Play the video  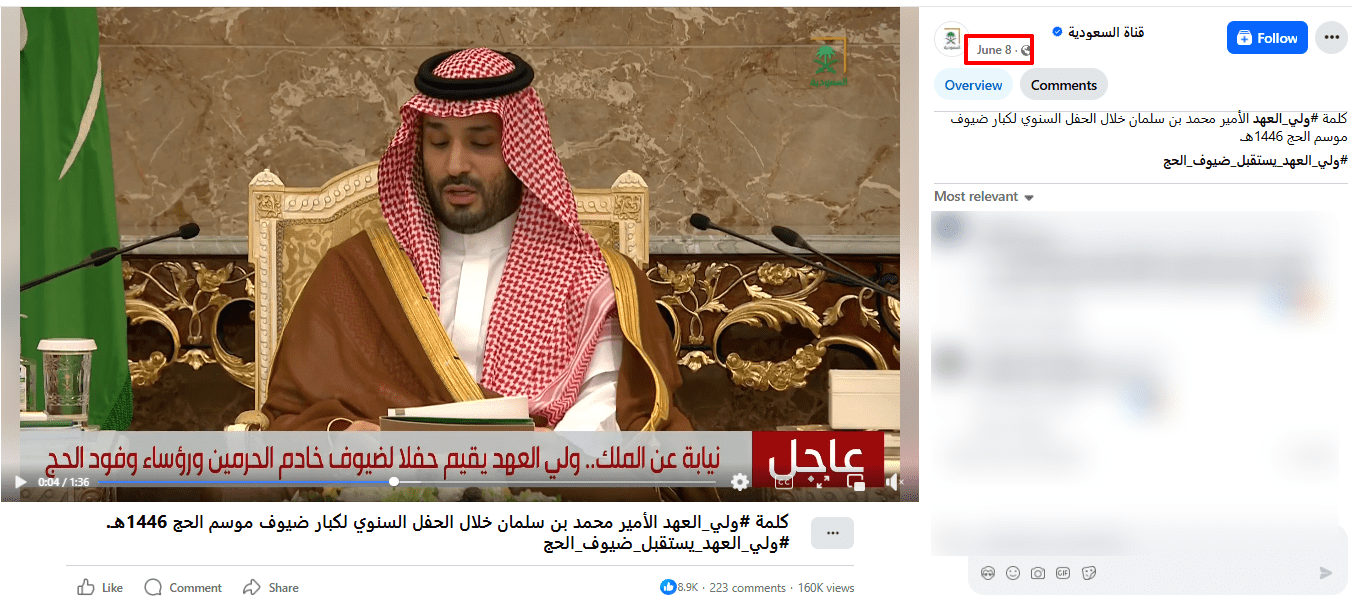point(20,482)
